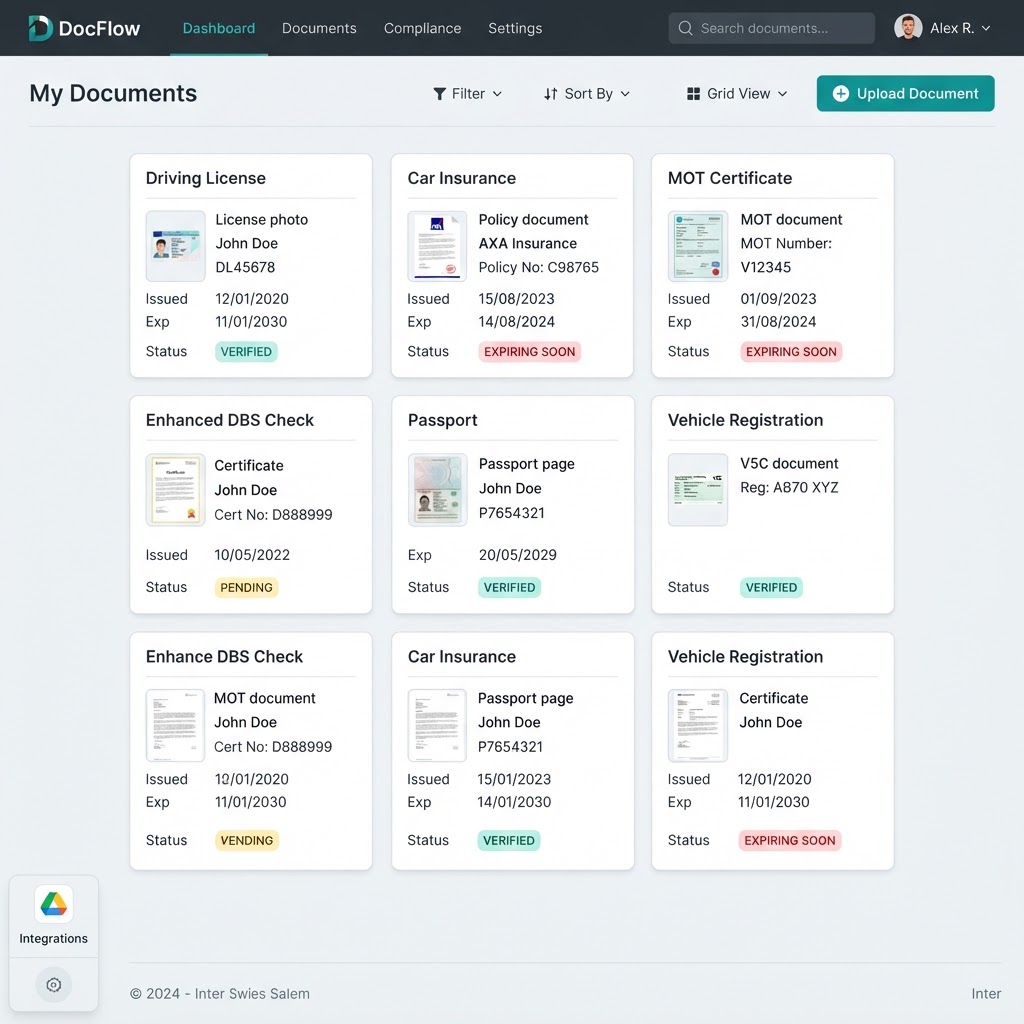
Task: Click VERIFIED badge on Driving License
Action: tap(246, 351)
